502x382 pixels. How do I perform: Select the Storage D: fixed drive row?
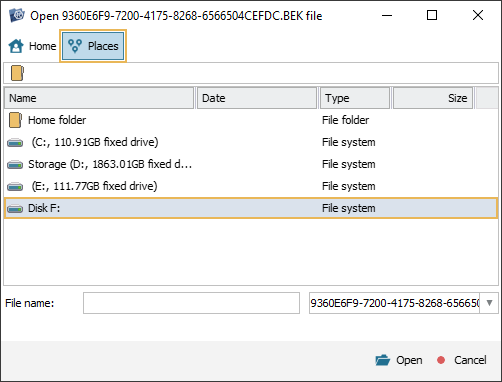[251, 164]
